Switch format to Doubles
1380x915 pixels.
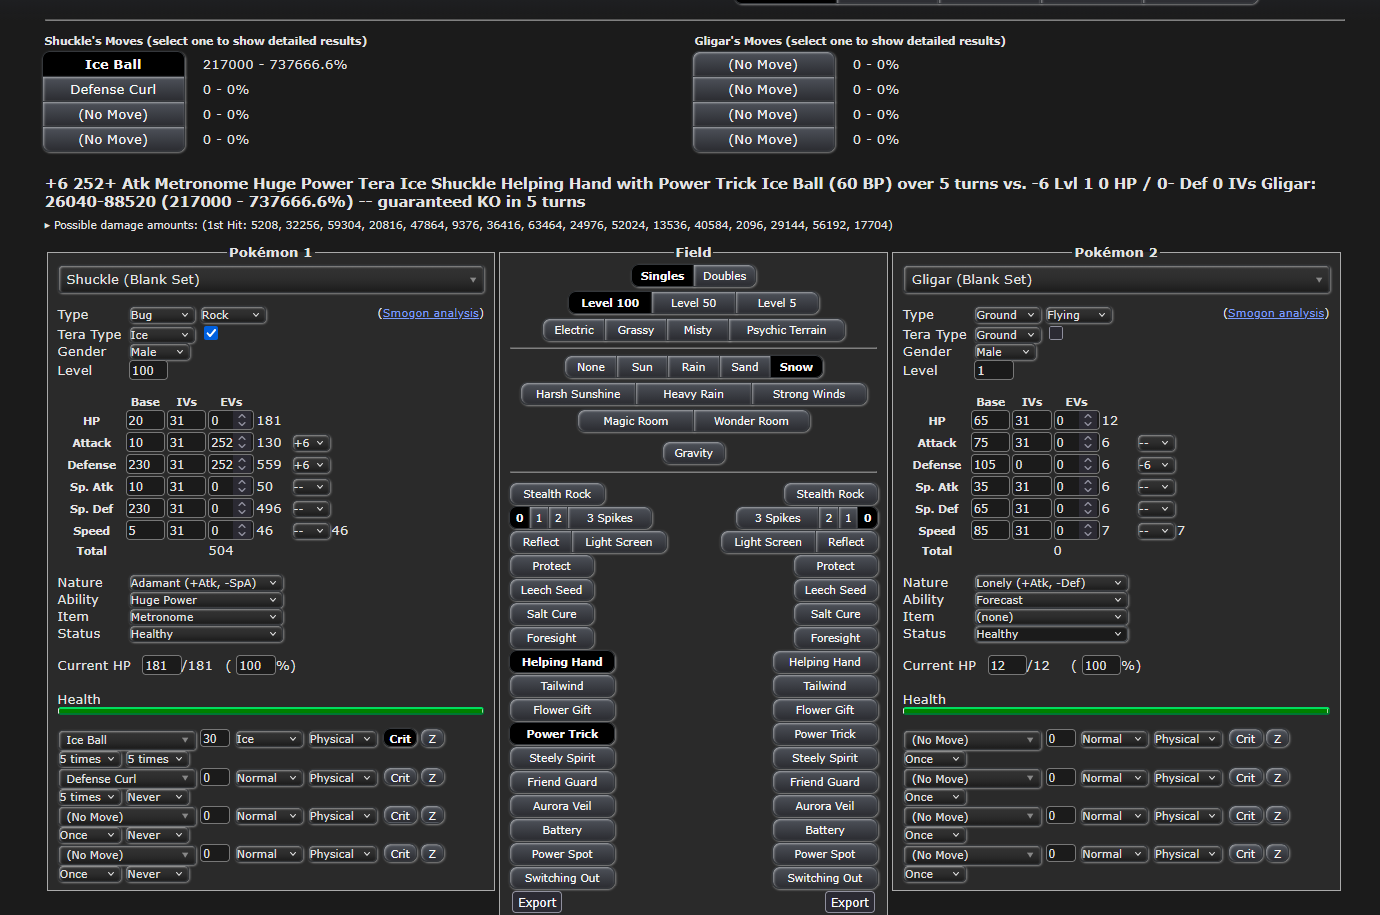tap(725, 276)
